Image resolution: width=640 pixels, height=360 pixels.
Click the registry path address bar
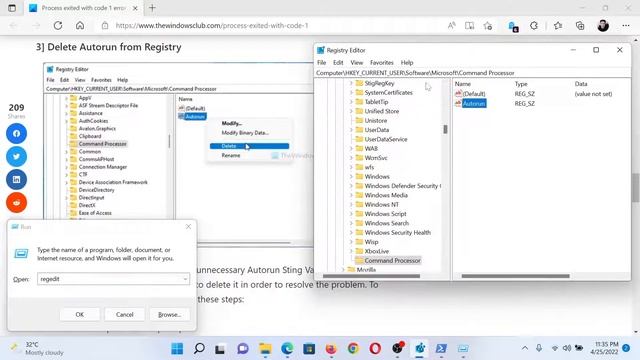(x=473, y=73)
